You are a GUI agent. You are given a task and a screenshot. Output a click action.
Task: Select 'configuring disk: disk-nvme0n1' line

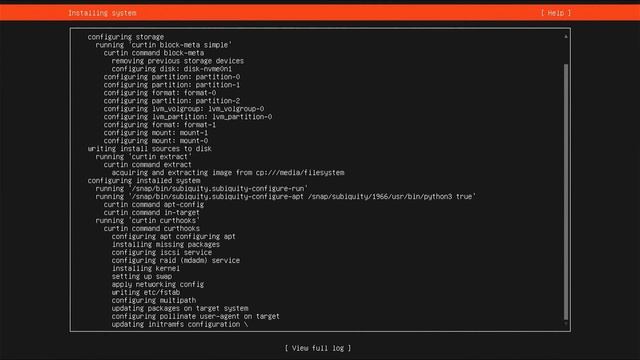(x=172, y=69)
